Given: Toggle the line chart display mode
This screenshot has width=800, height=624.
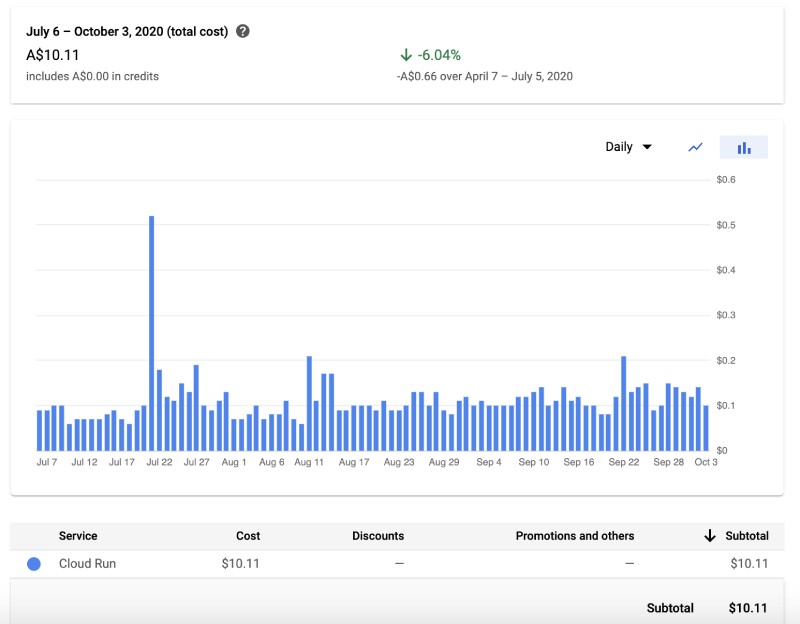Looking at the screenshot, I should (x=695, y=147).
